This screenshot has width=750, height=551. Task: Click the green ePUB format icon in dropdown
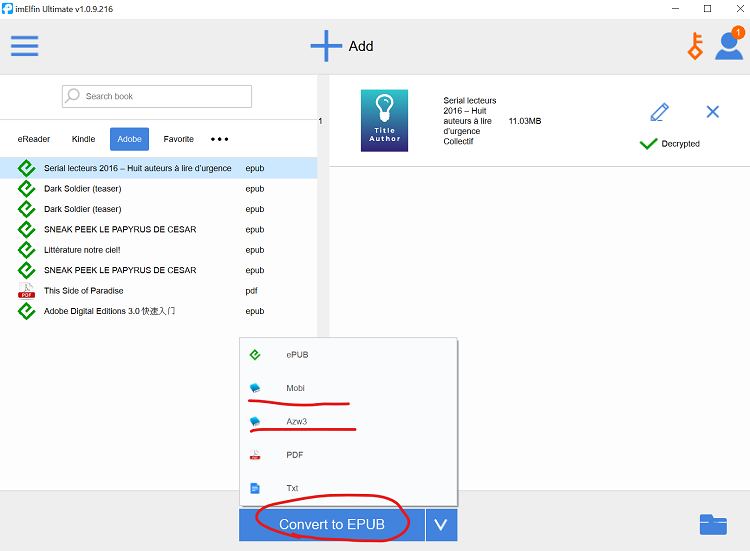coord(255,354)
